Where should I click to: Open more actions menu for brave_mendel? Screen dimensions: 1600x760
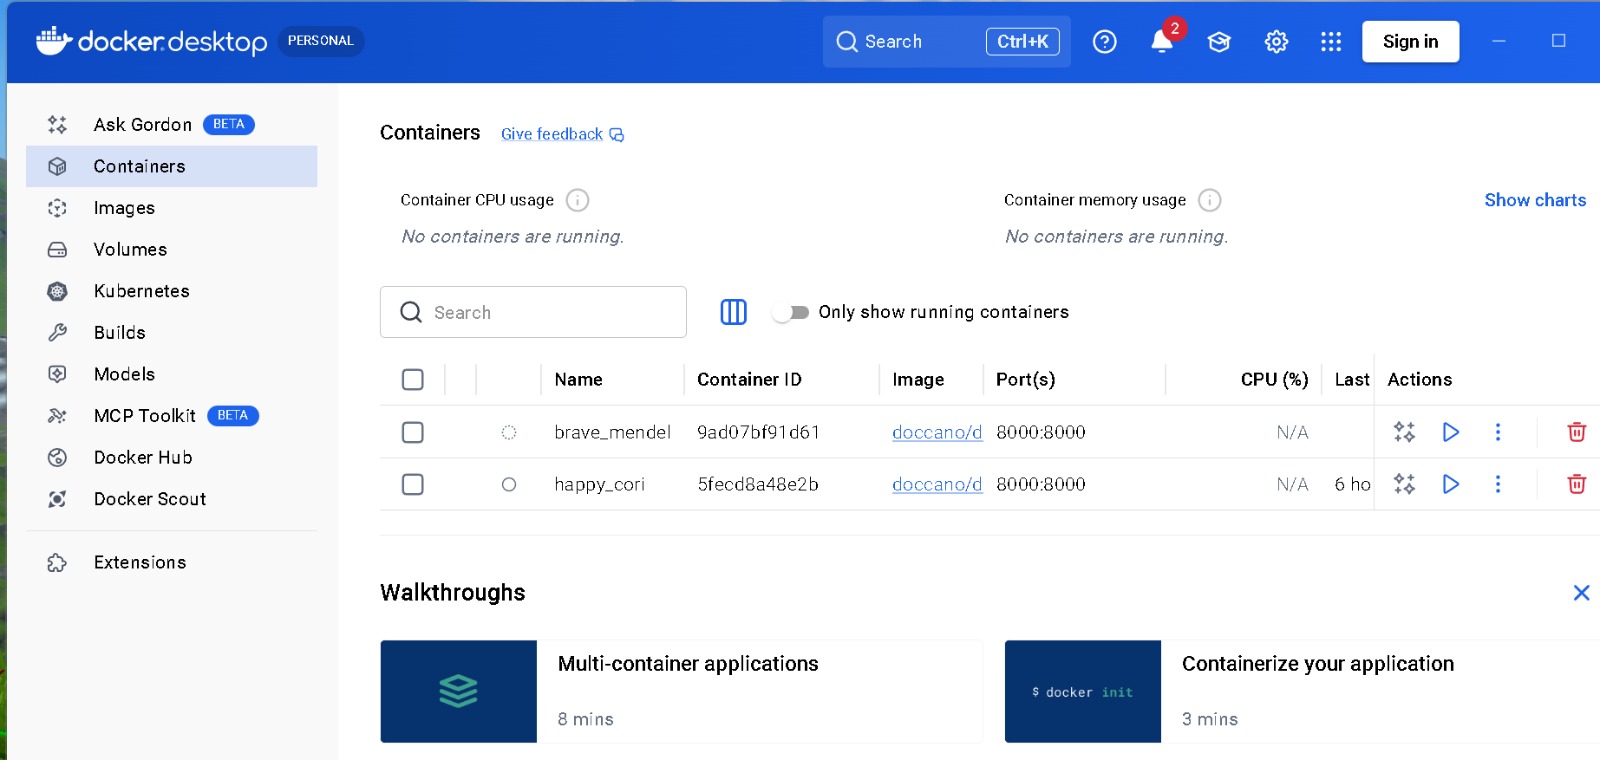(1497, 432)
